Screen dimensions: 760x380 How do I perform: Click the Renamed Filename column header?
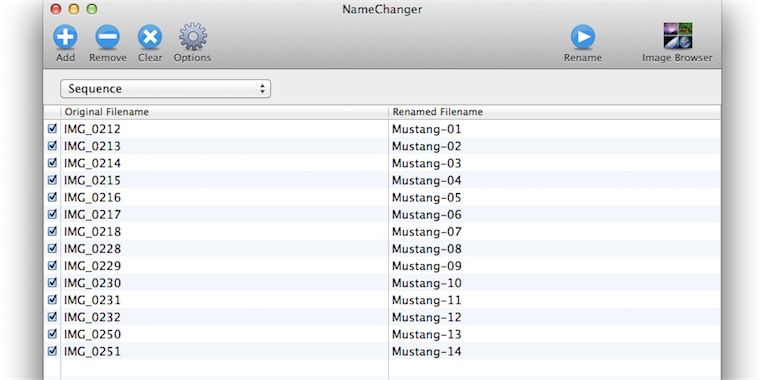[554, 112]
